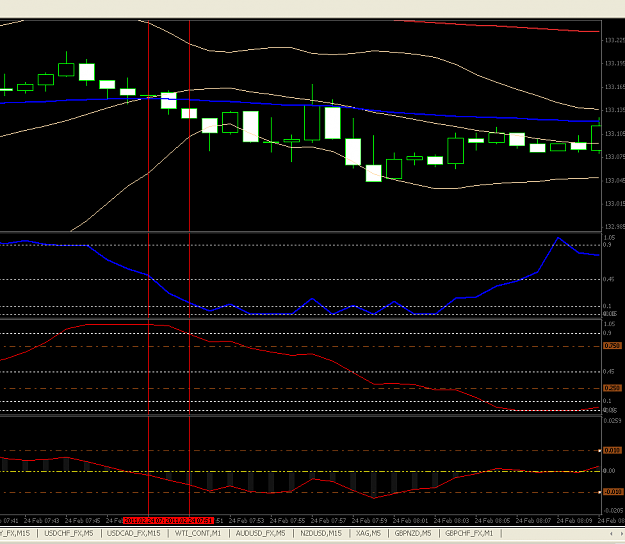Open the NZDUSD,M15 chart tab
The width and height of the screenshot is (625, 544).
321,533
